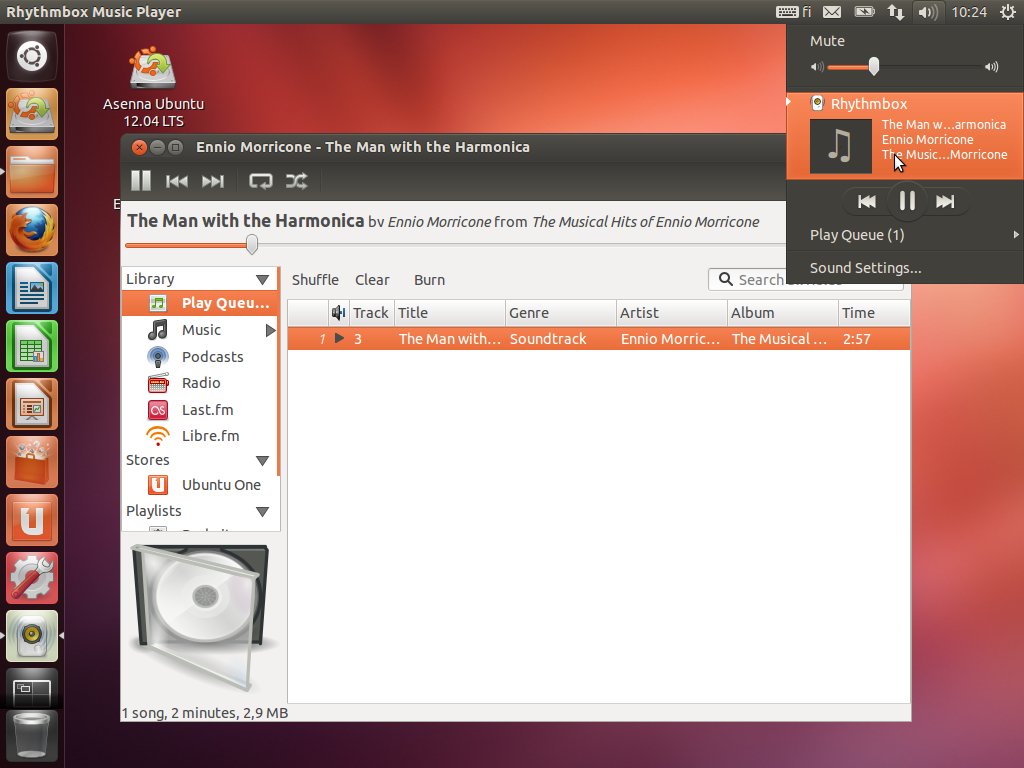Image resolution: width=1024 pixels, height=768 pixels.
Task: Sort by the Genre column header
Action: coord(561,313)
